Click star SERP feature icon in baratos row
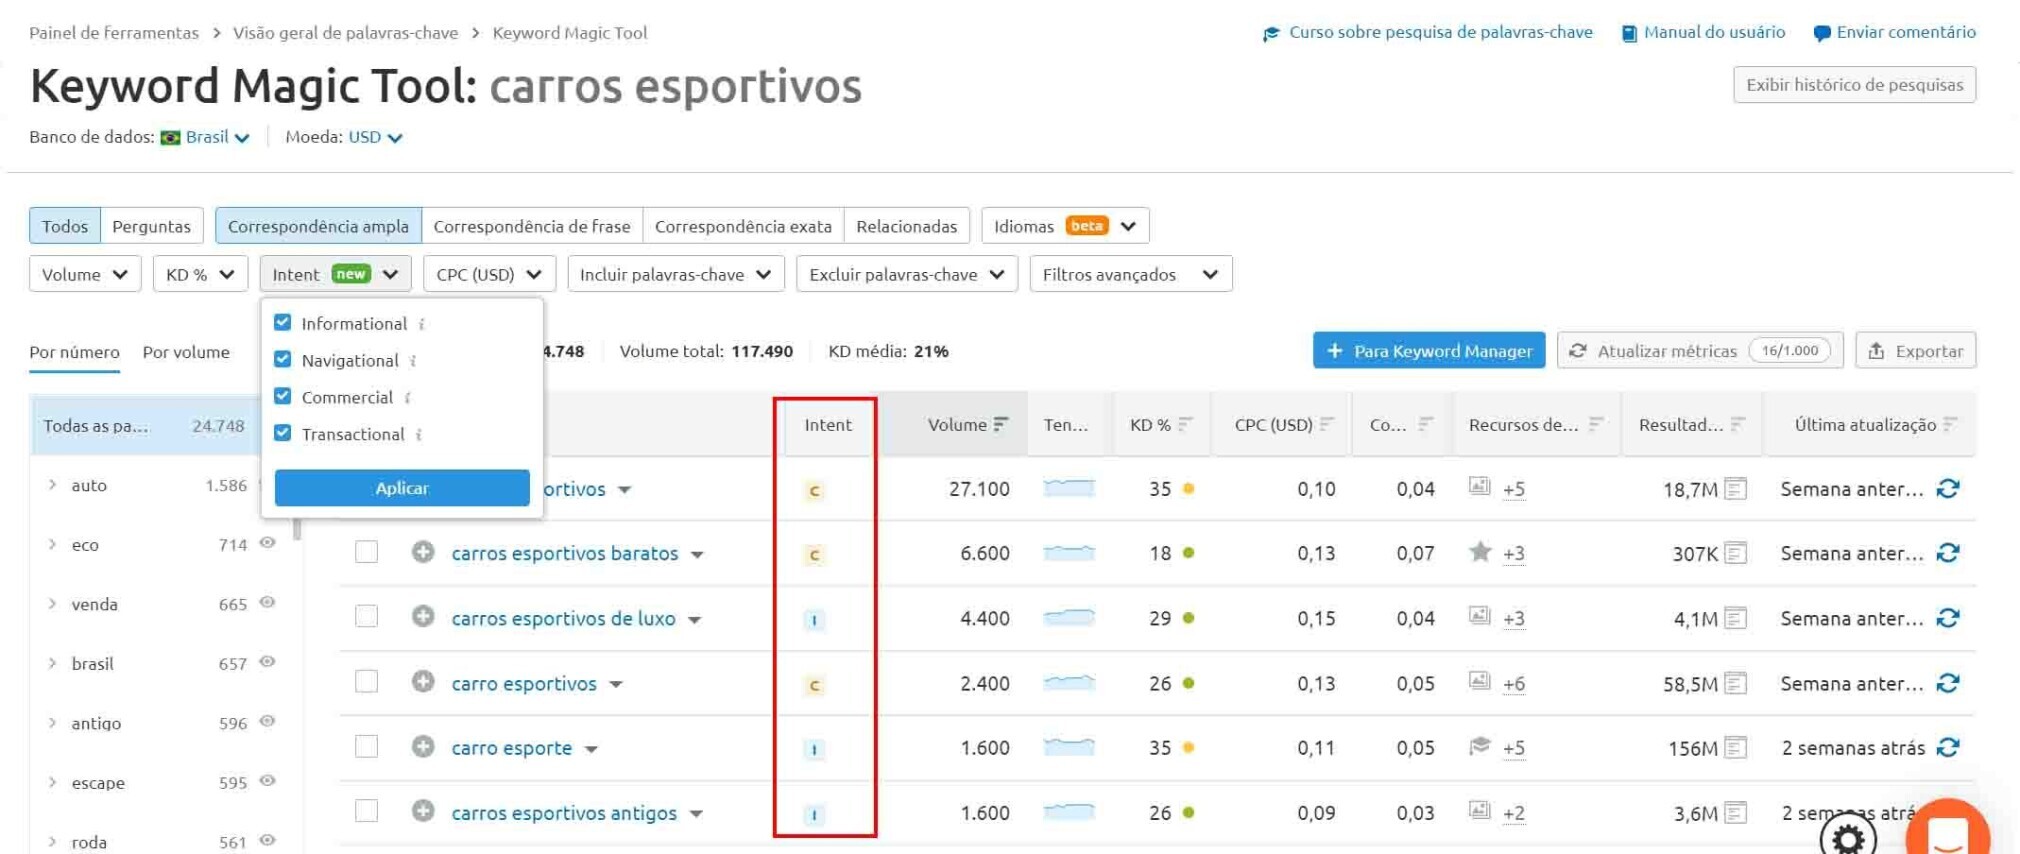The width and height of the screenshot is (2020, 854). (1480, 551)
